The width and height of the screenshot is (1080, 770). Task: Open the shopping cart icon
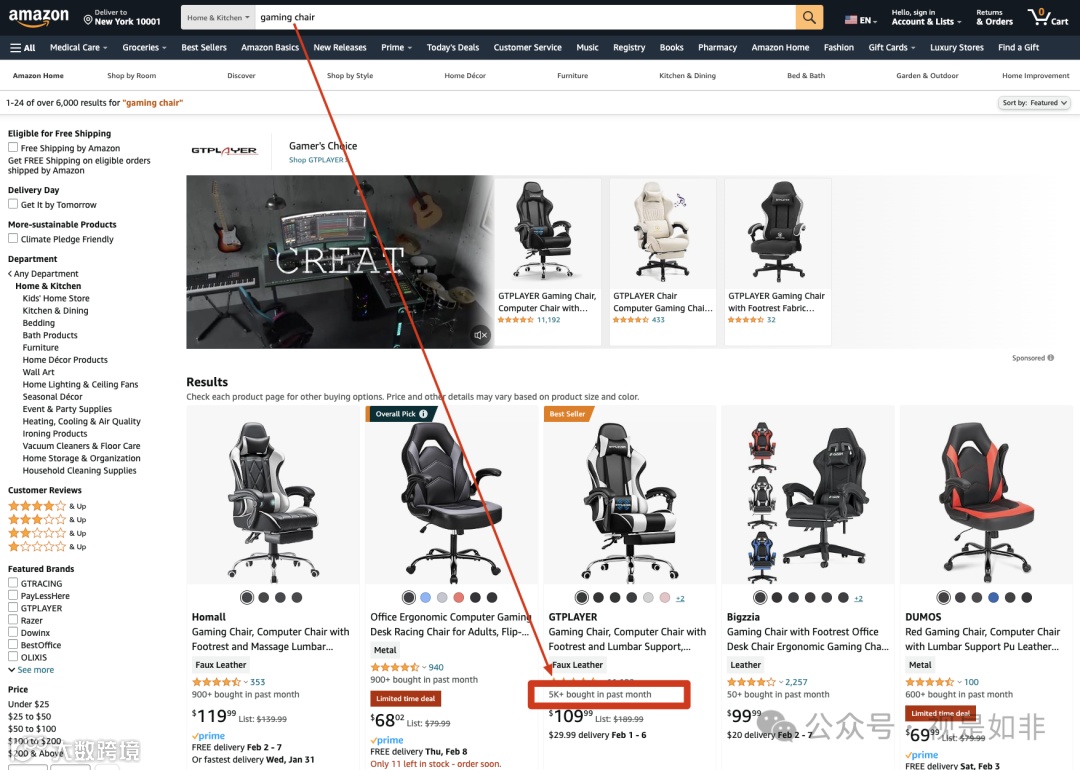point(1047,17)
